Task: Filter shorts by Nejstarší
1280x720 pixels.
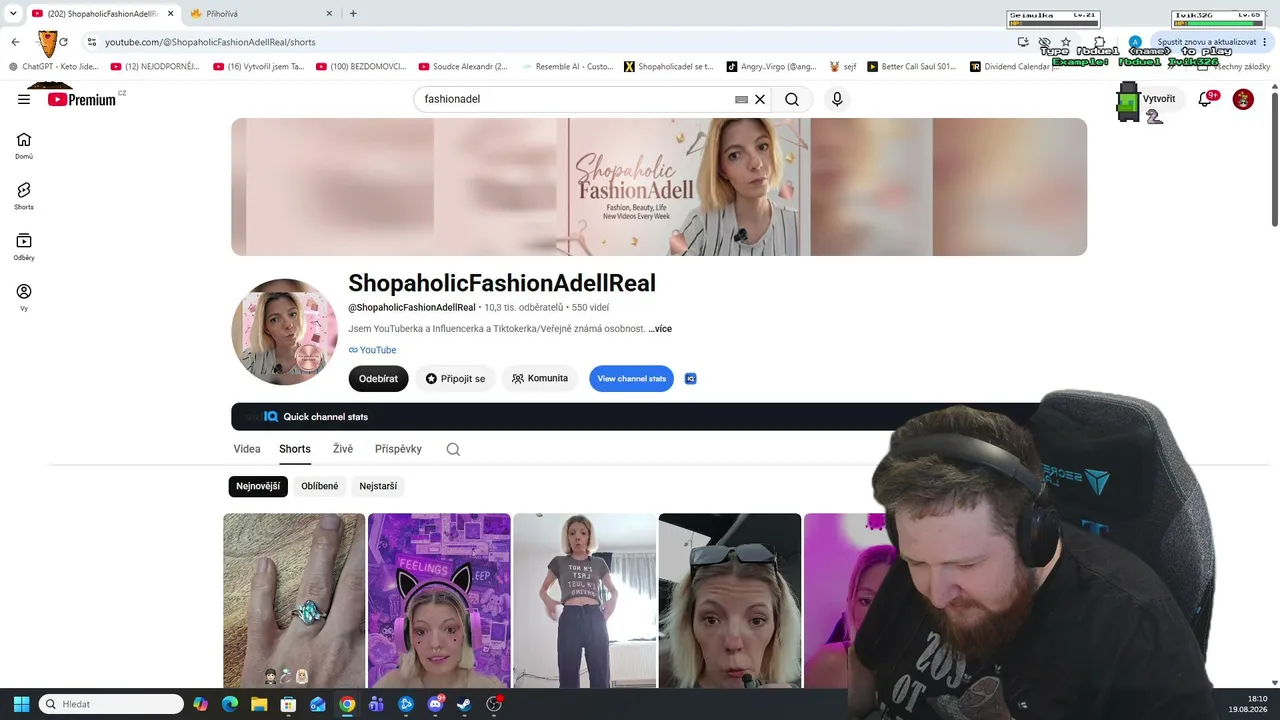Action: point(378,486)
